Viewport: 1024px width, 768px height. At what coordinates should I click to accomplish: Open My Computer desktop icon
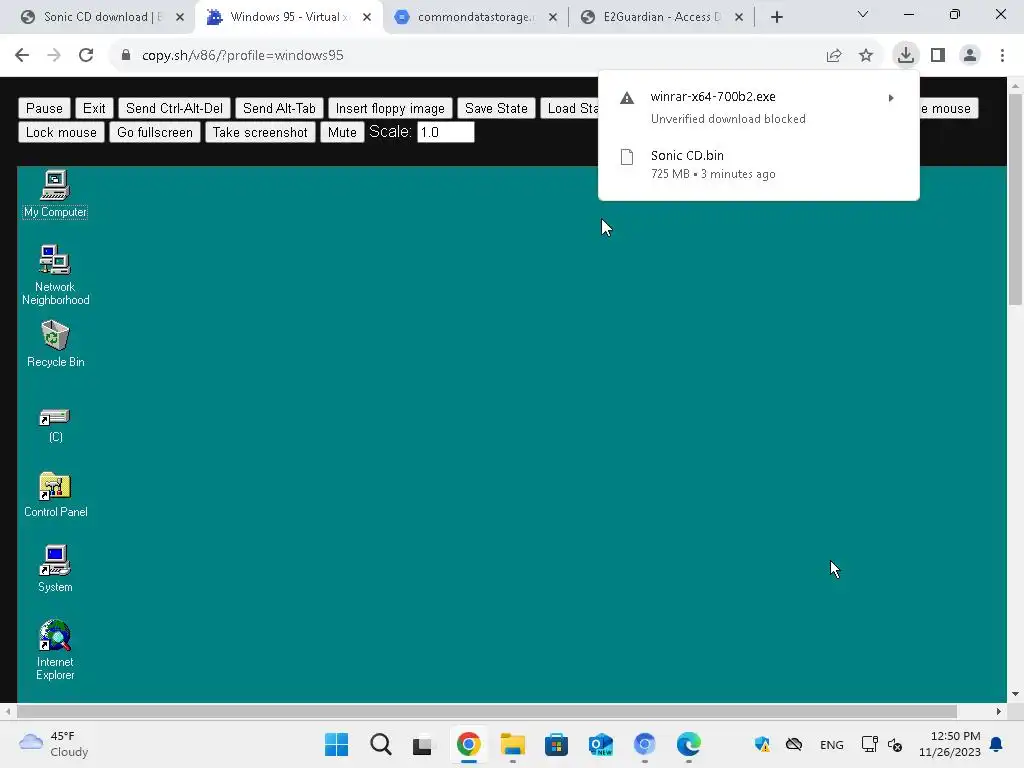[x=55, y=194]
